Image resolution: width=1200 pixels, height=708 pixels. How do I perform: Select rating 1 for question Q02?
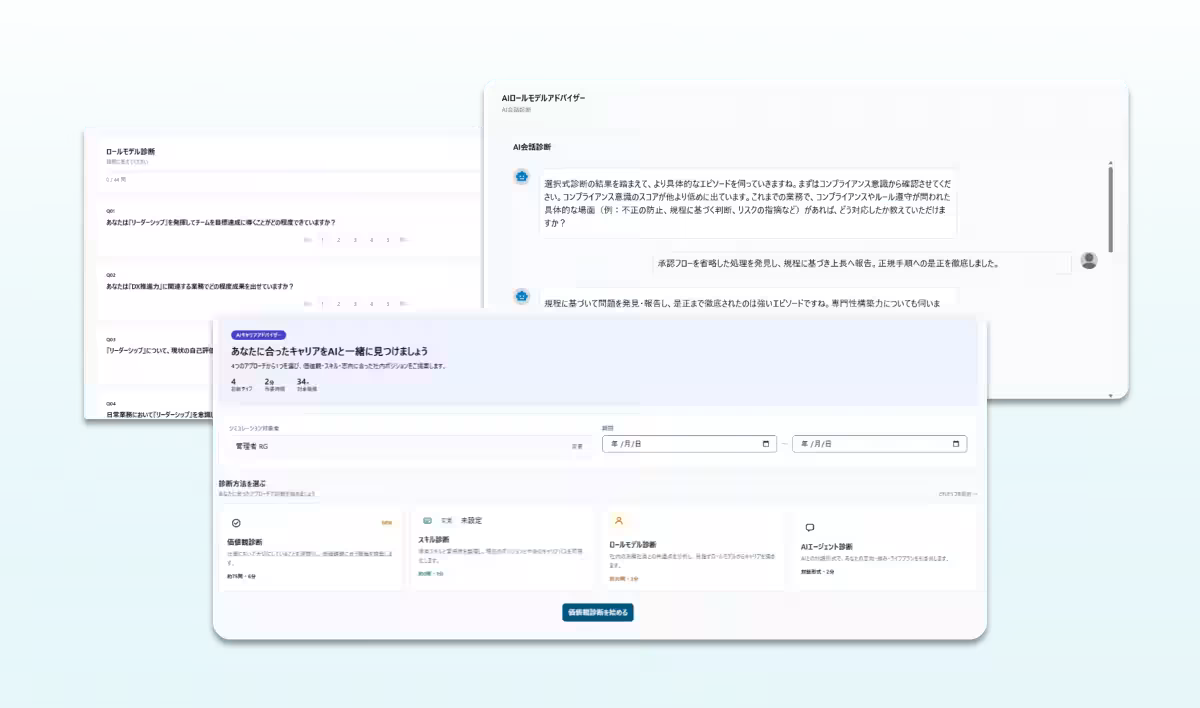click(x=322, y=304)
